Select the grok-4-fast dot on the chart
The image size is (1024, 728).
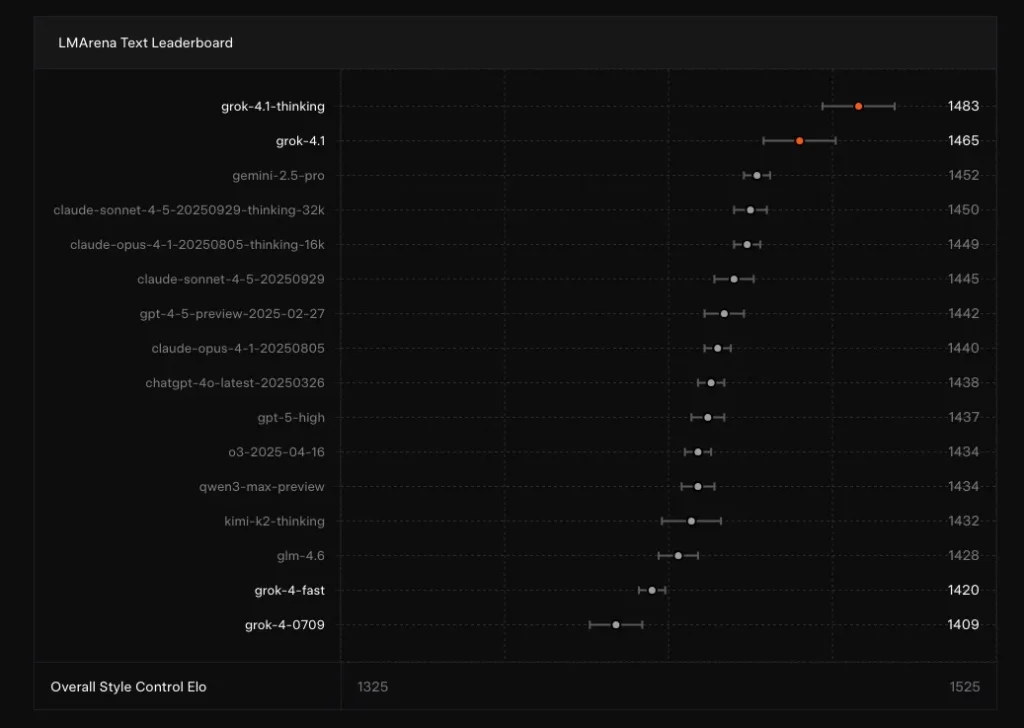(x=652, y=590)
